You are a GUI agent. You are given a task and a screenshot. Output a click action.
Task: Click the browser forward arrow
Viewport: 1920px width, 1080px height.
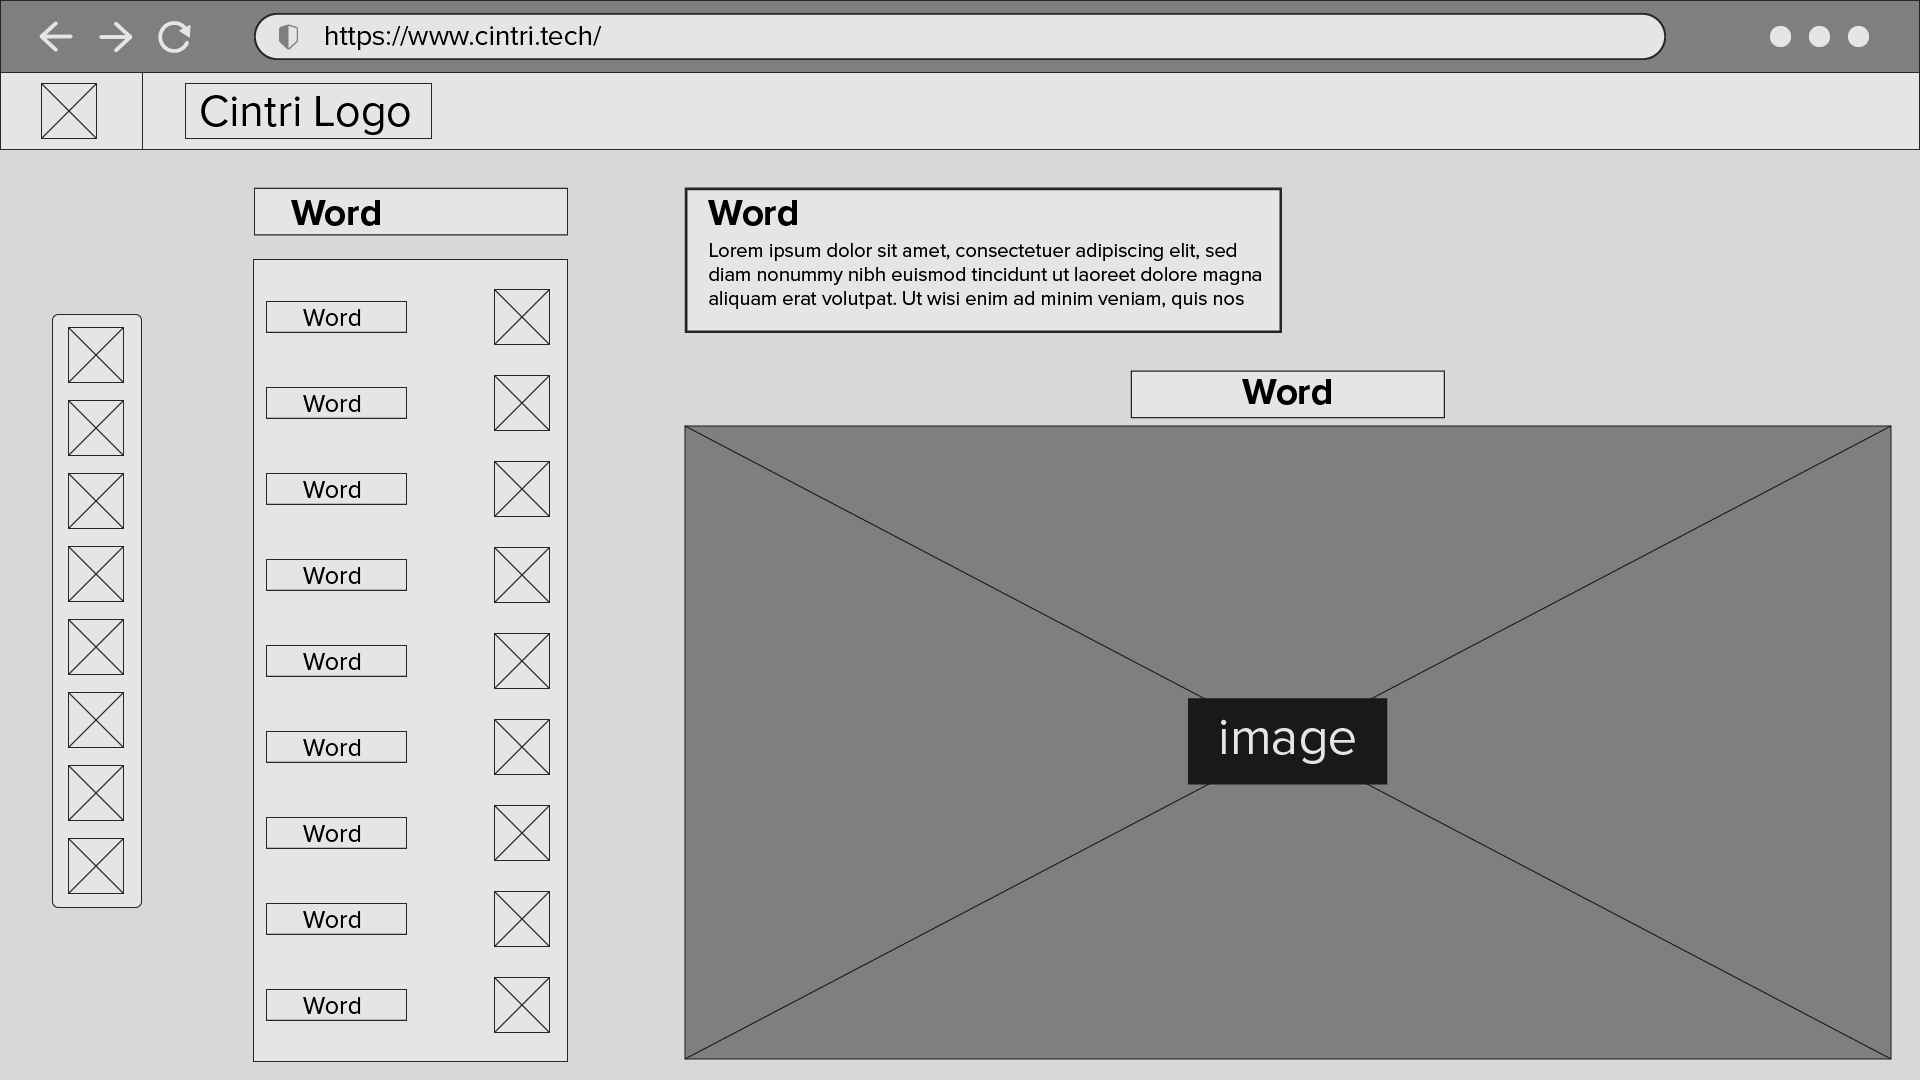[116, 37]
